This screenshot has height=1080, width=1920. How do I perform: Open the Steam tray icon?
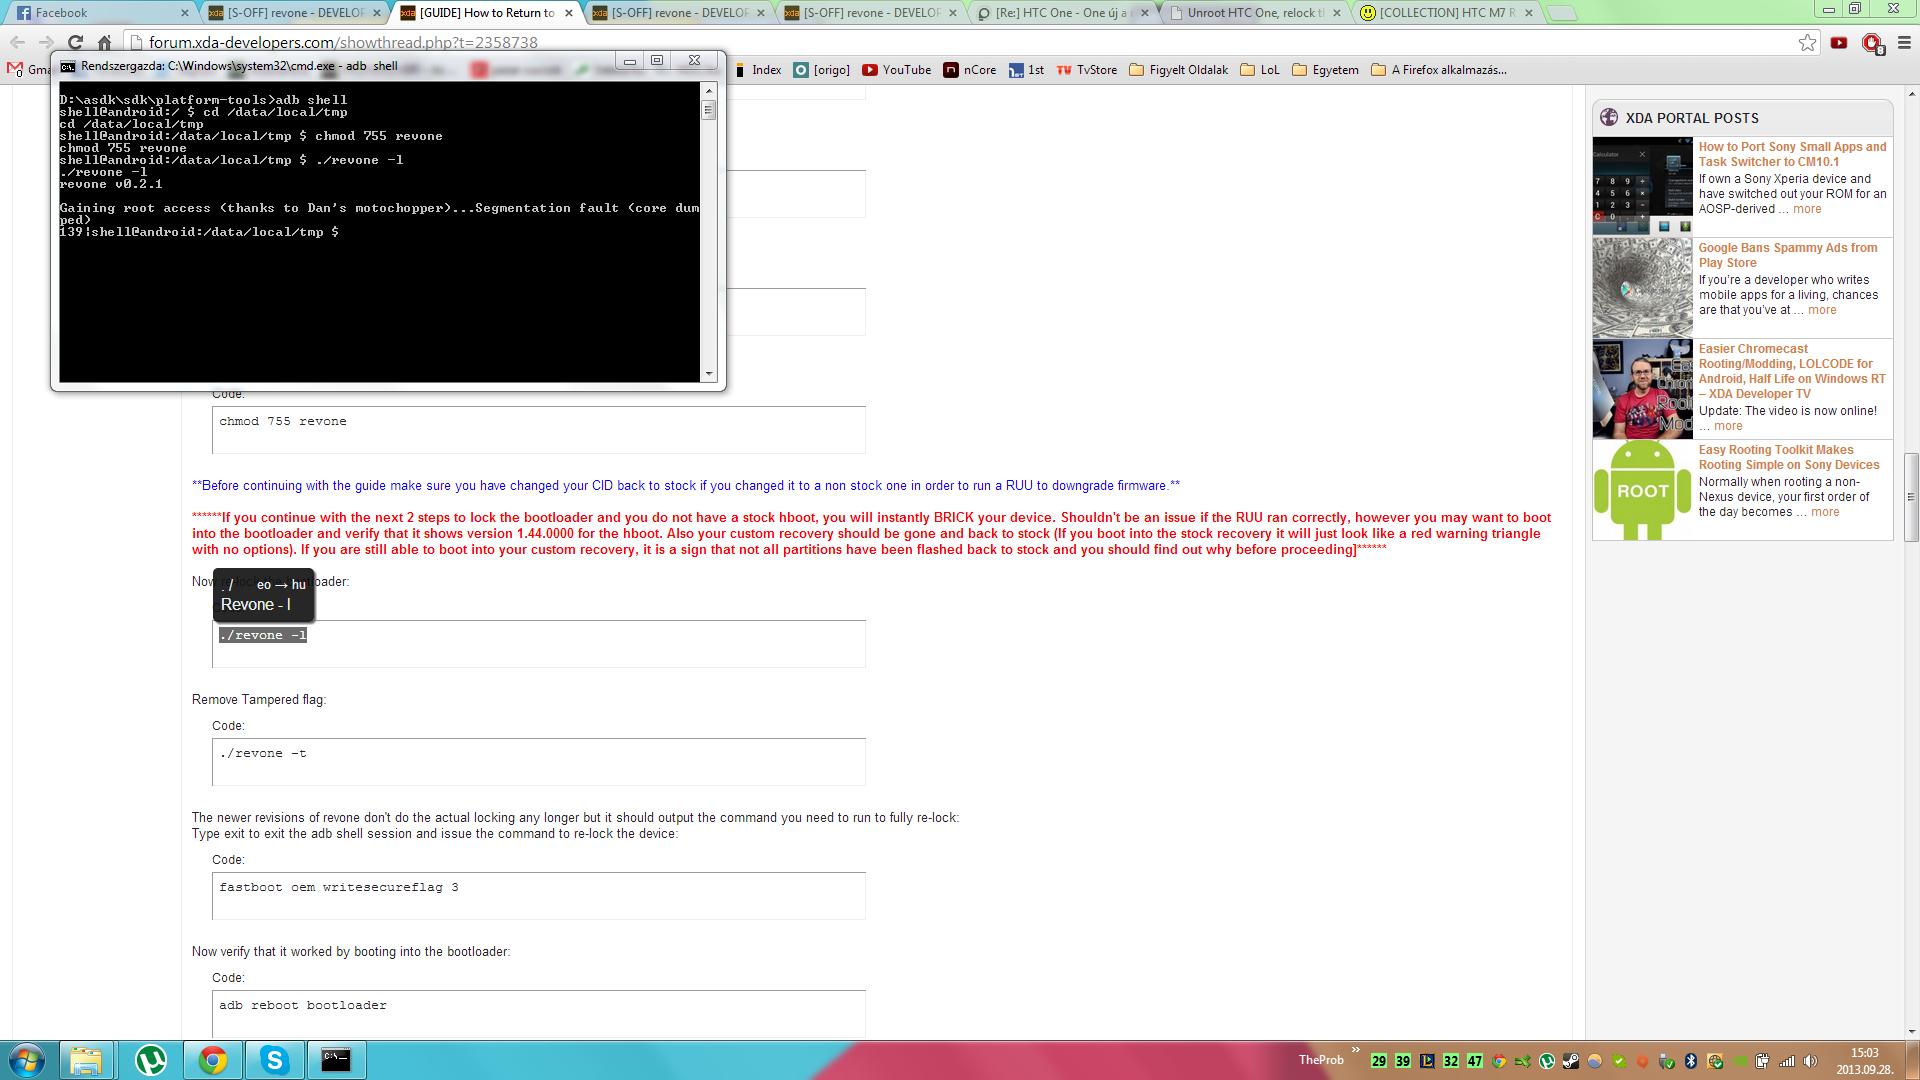point(1571,1061)
